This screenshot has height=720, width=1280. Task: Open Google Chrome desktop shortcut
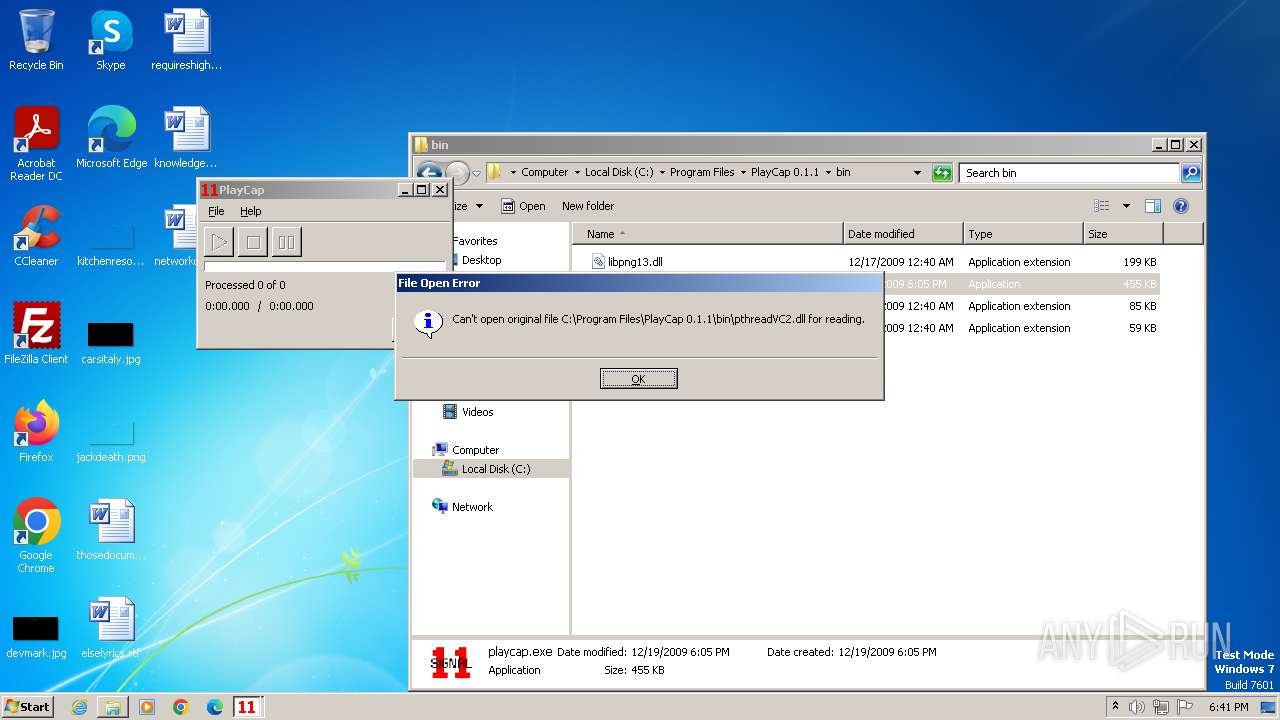[36, 537]
